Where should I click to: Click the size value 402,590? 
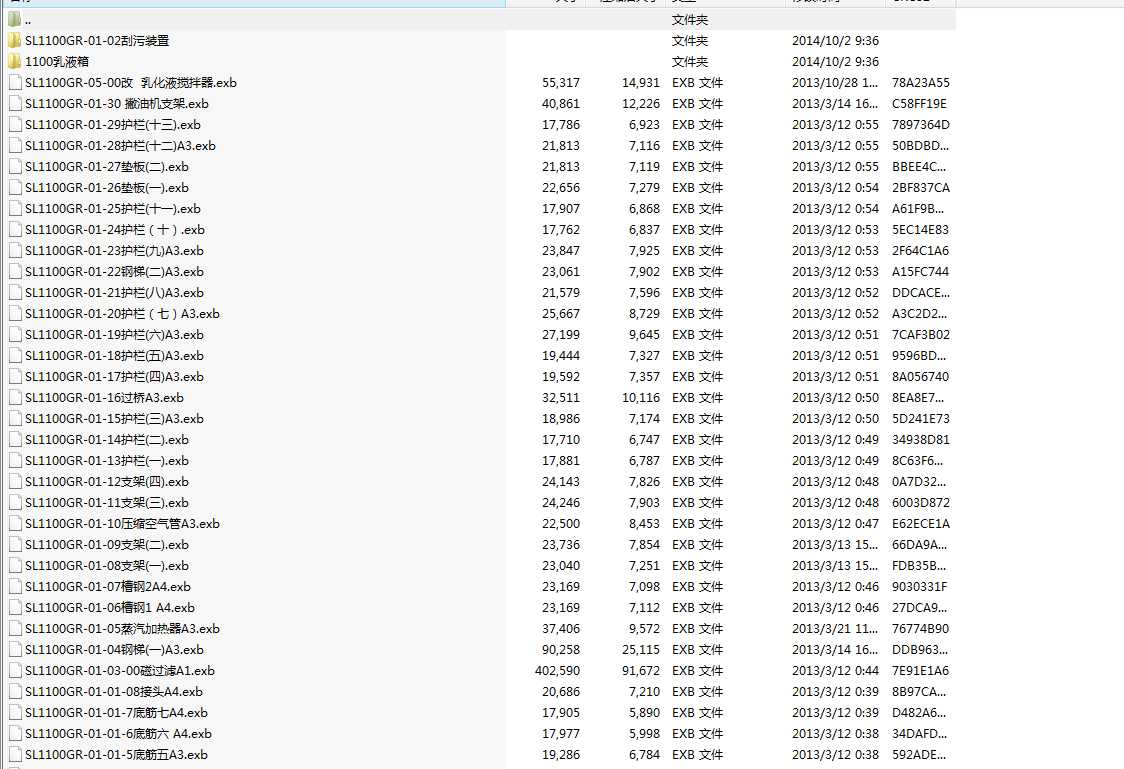[x=558, y=671]
